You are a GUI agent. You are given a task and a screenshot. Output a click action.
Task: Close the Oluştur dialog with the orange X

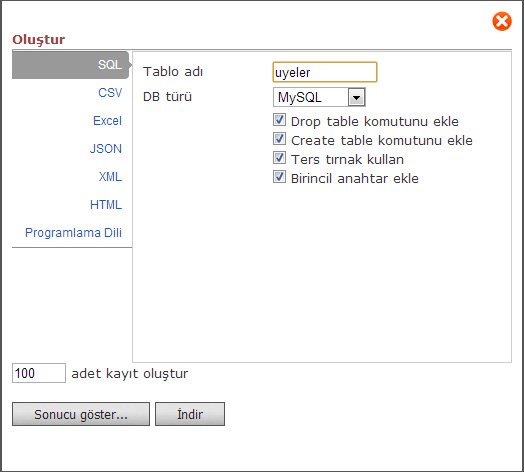pyautogui.click(x=502, y=21)
